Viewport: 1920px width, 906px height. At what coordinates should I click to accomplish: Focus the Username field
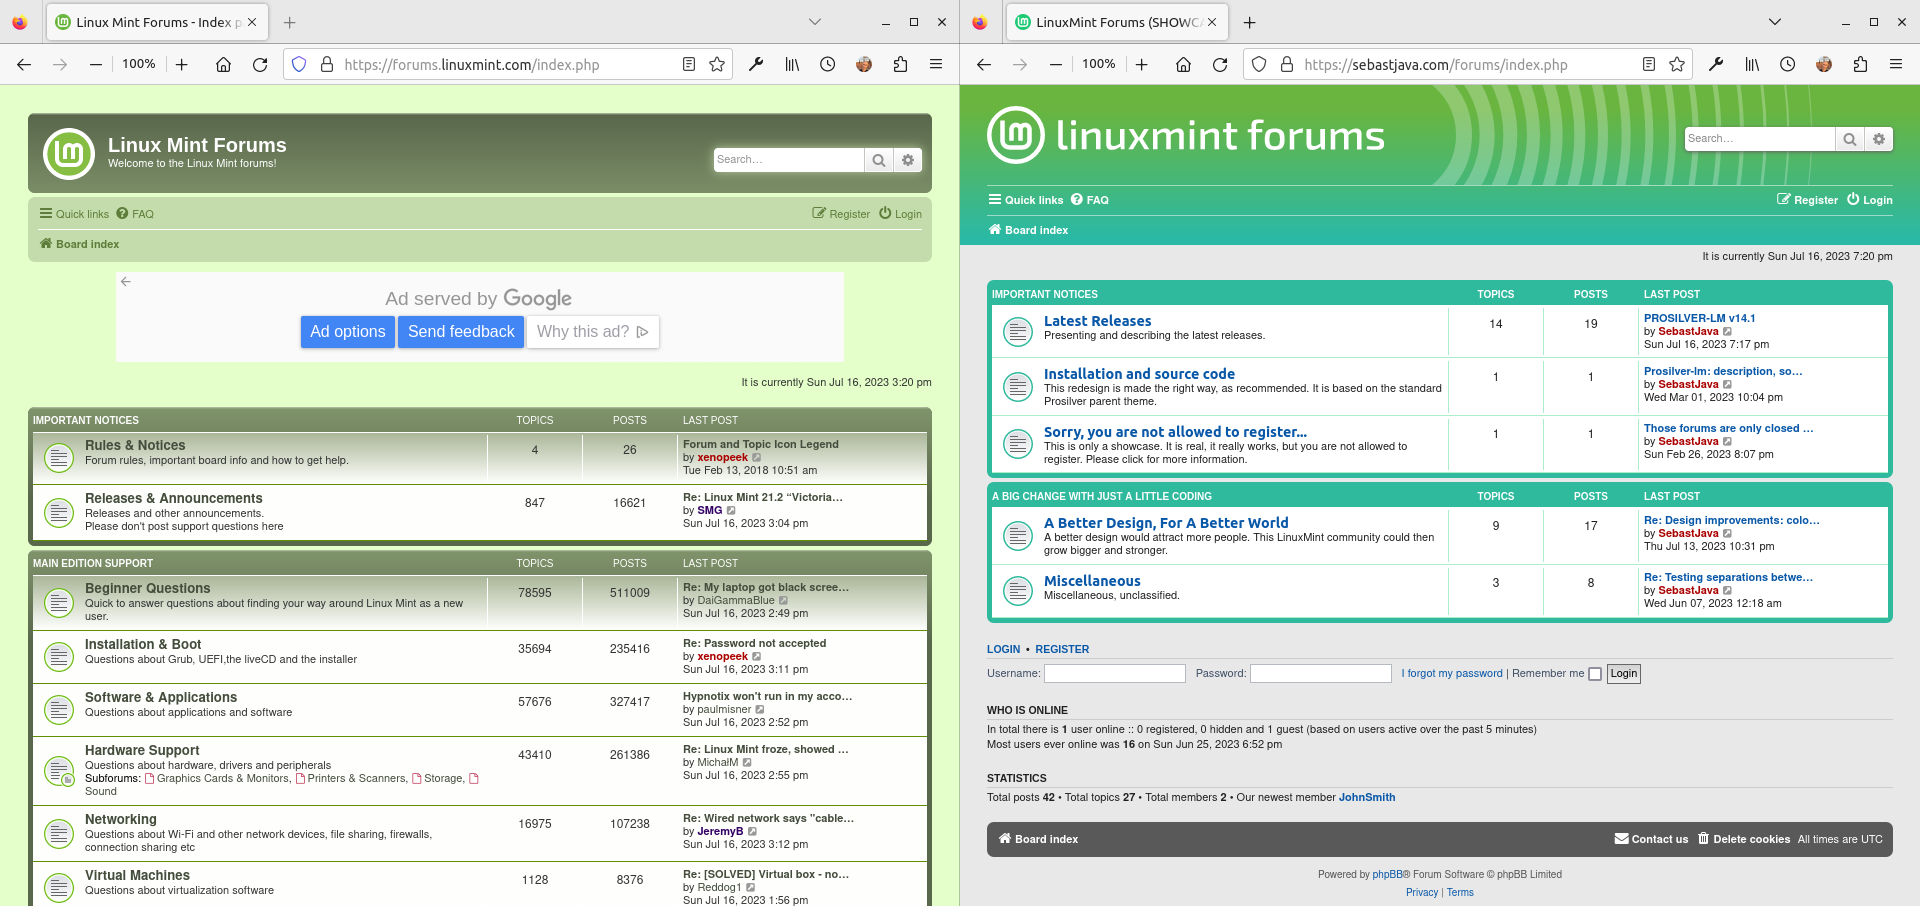pyautogui.click(x=1115, y=674)
